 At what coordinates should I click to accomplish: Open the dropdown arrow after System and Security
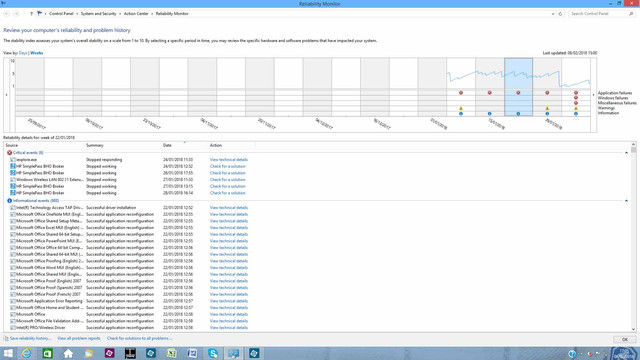[x=120, y=14]
